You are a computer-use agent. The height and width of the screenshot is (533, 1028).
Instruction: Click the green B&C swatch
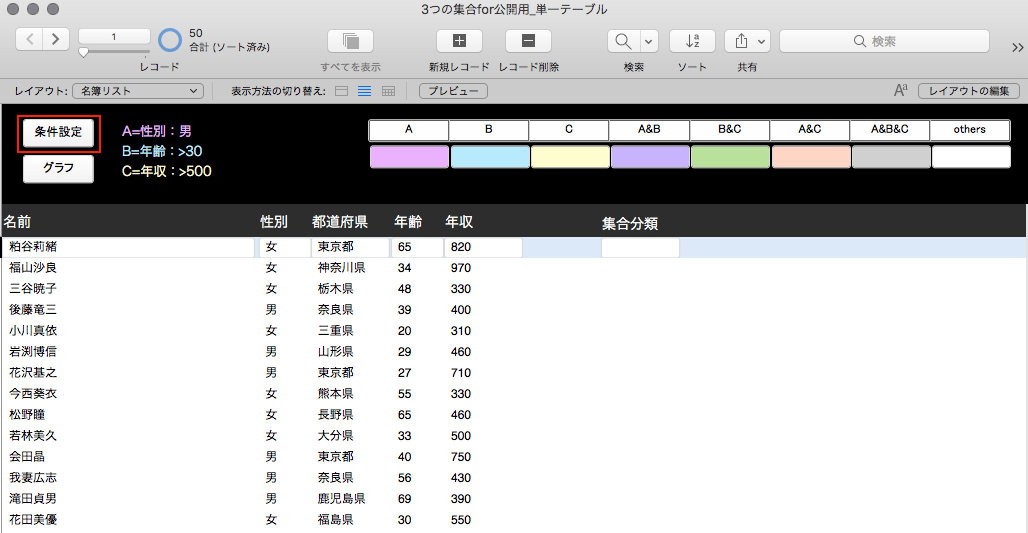(730, 157)
